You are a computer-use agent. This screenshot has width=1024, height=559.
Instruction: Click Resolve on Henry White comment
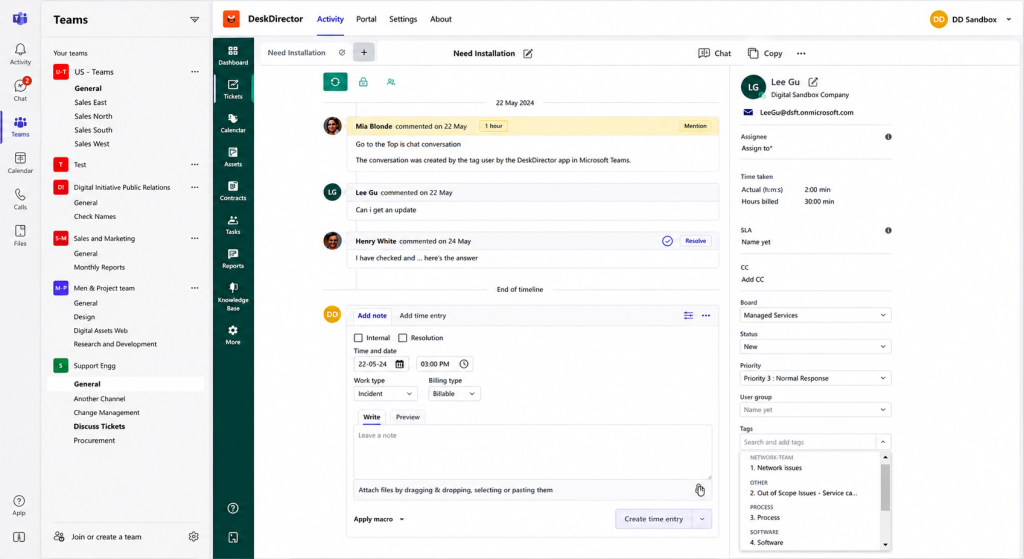[x=696, y=241]
